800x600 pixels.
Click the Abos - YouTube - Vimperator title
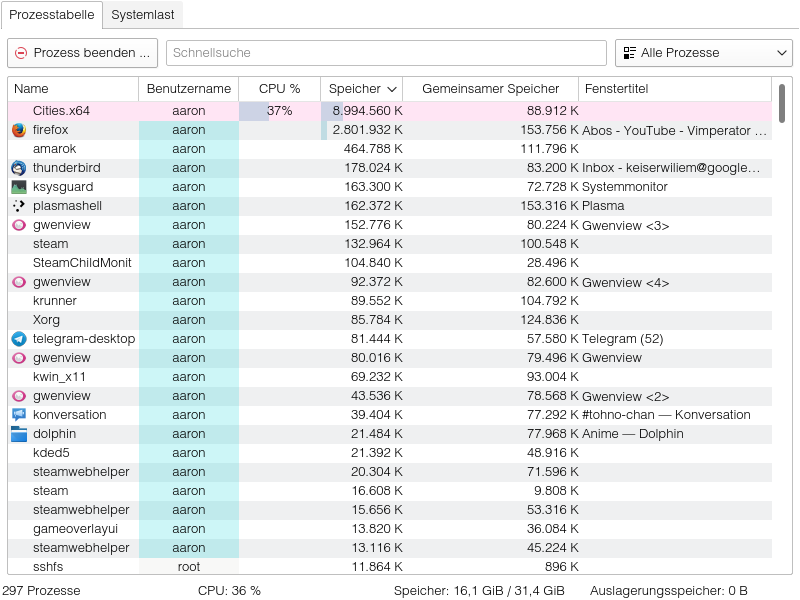[x=674, y=131]
